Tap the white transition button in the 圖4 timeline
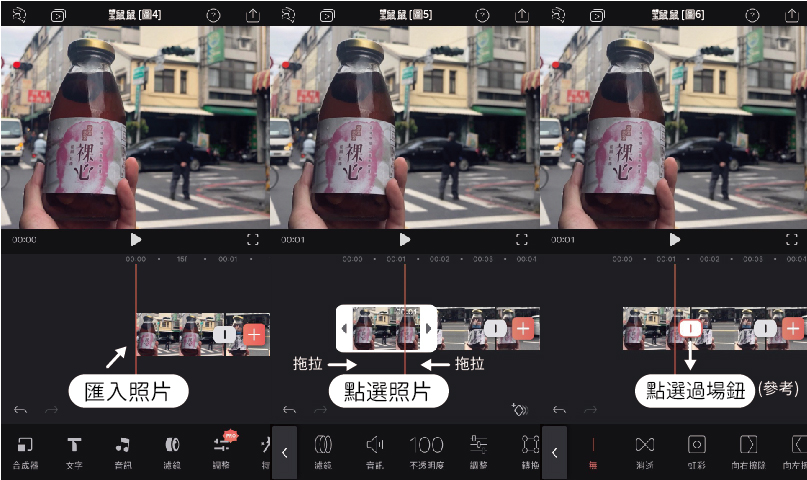This screenshot has height=480, width=807. point(224,334)
